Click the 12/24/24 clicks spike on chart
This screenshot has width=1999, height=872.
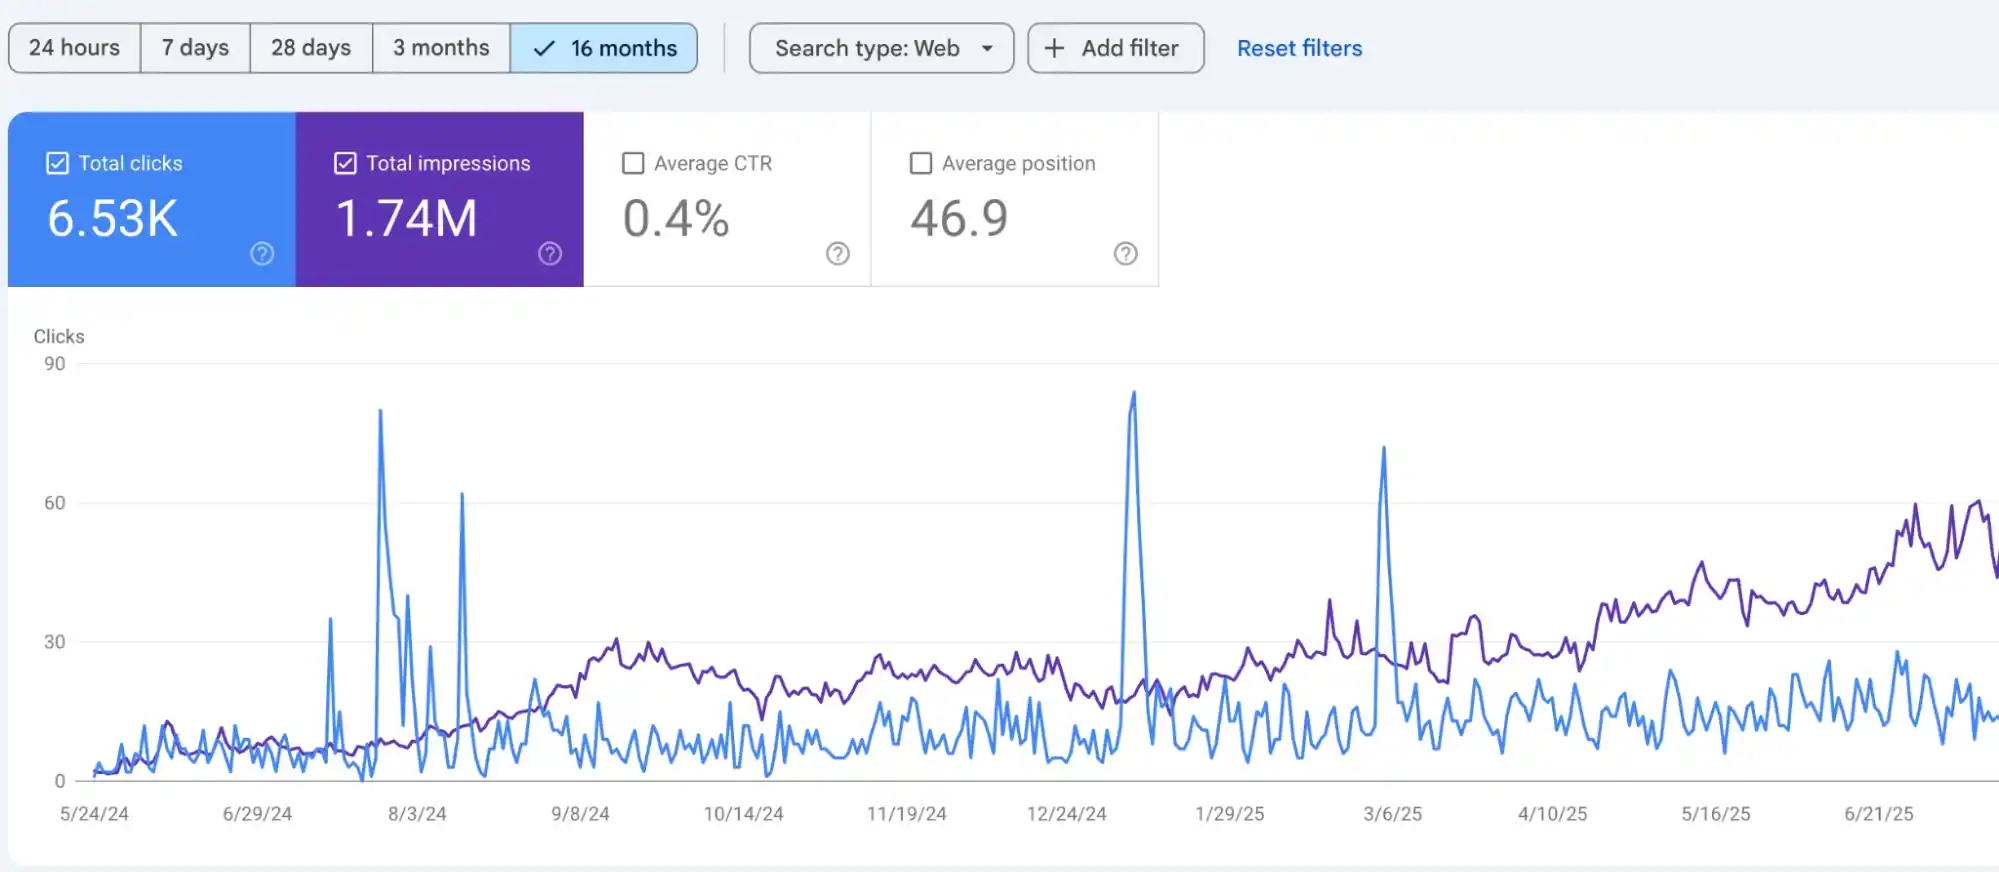pyautogui.click(x=1133, y=395)
